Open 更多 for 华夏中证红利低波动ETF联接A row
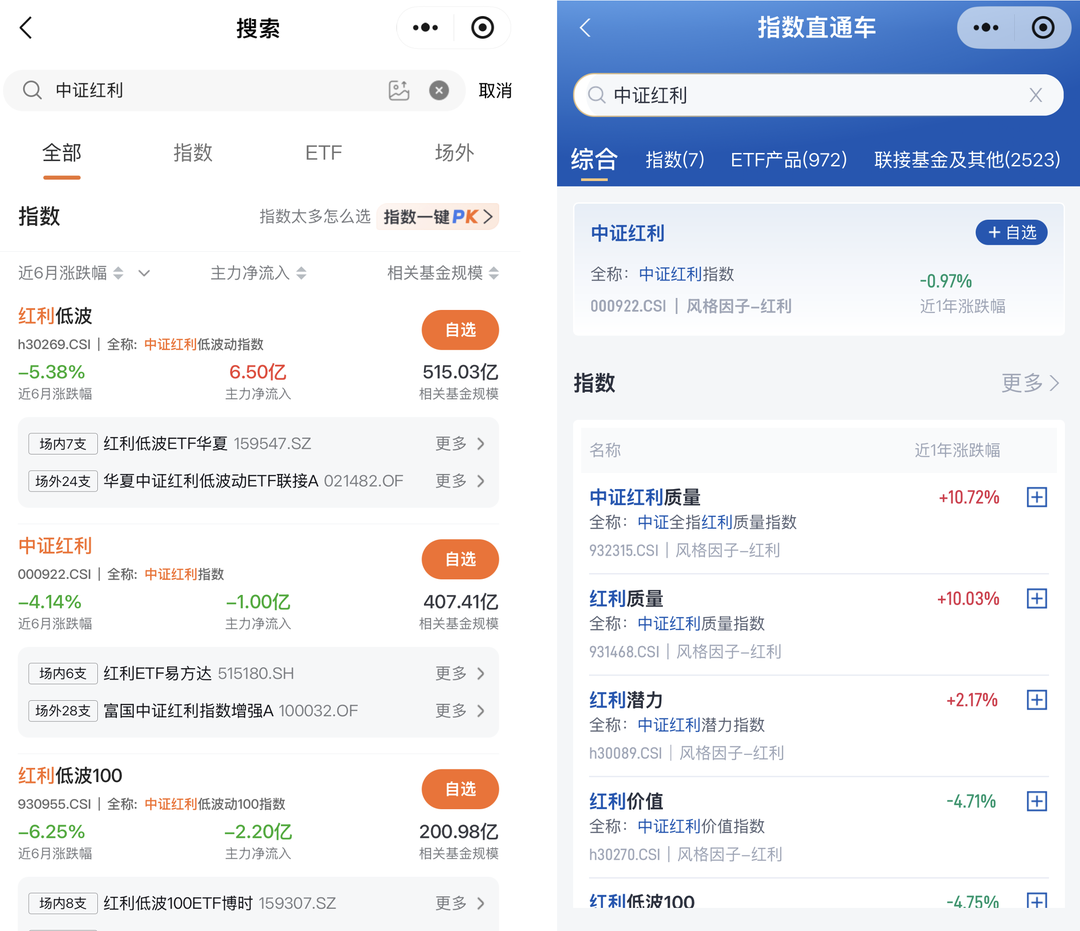1080x931 pixels. (x=460, y=481)
